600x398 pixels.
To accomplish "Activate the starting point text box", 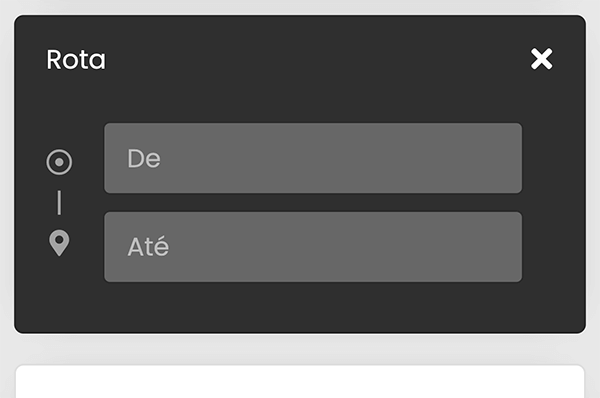I will pyautogui.click(x=313, y=158).
